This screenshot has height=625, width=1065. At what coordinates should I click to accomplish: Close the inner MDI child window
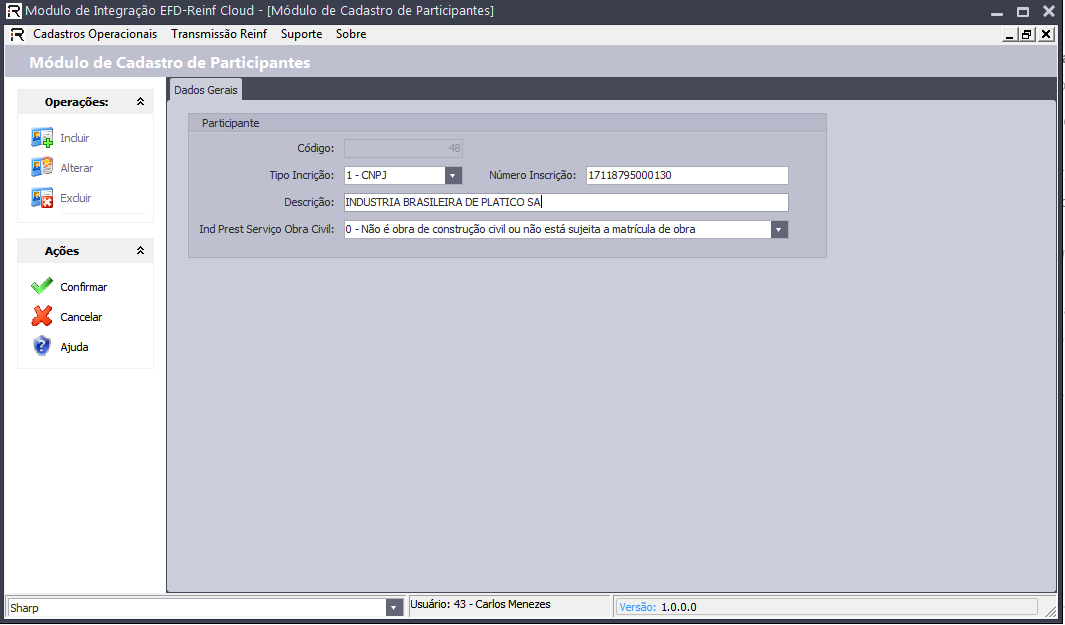pos(1046,34)
